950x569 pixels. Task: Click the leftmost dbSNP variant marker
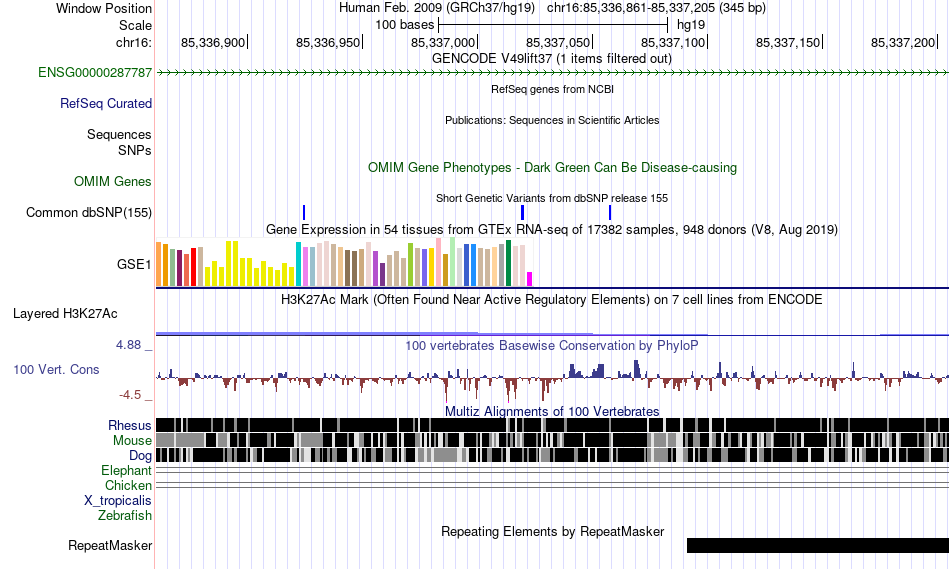(x=304, y=213)
